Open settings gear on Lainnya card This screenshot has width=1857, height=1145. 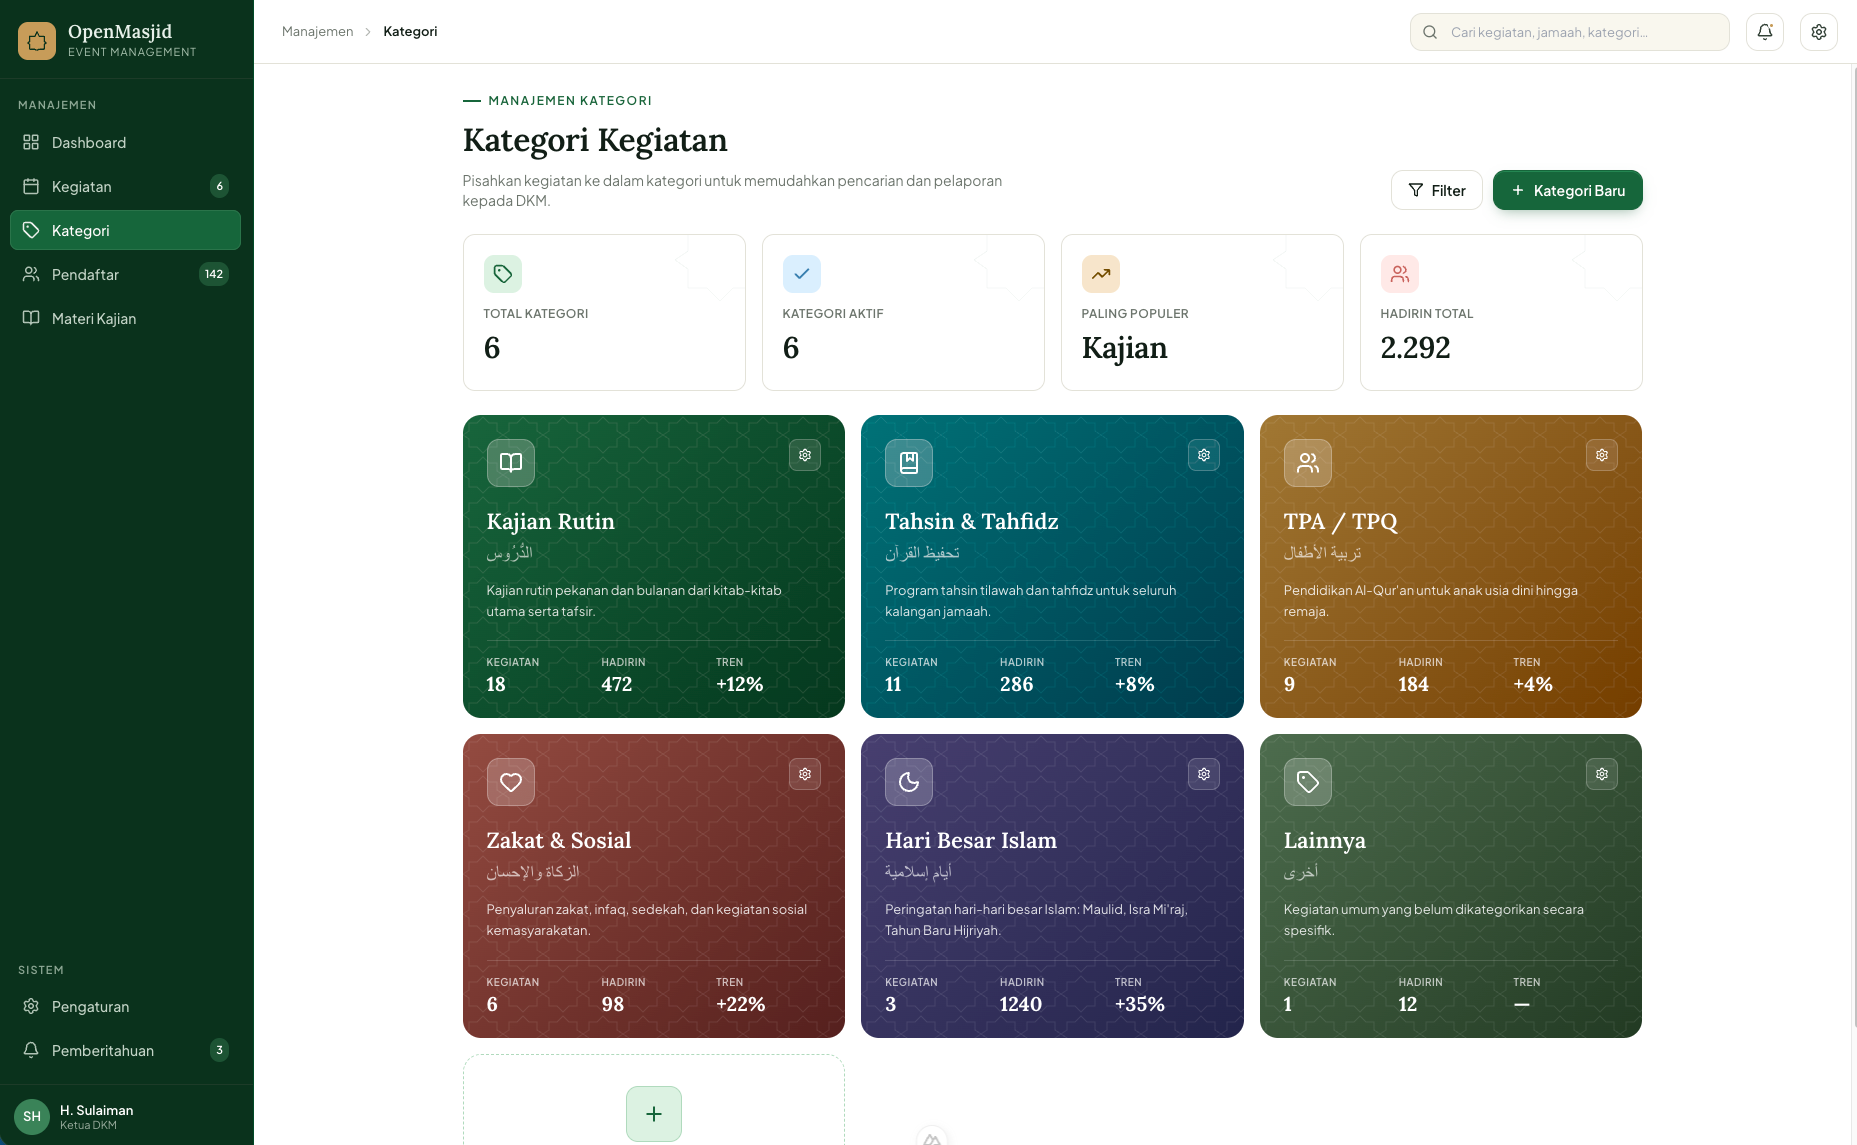[x=1602, y=774]
